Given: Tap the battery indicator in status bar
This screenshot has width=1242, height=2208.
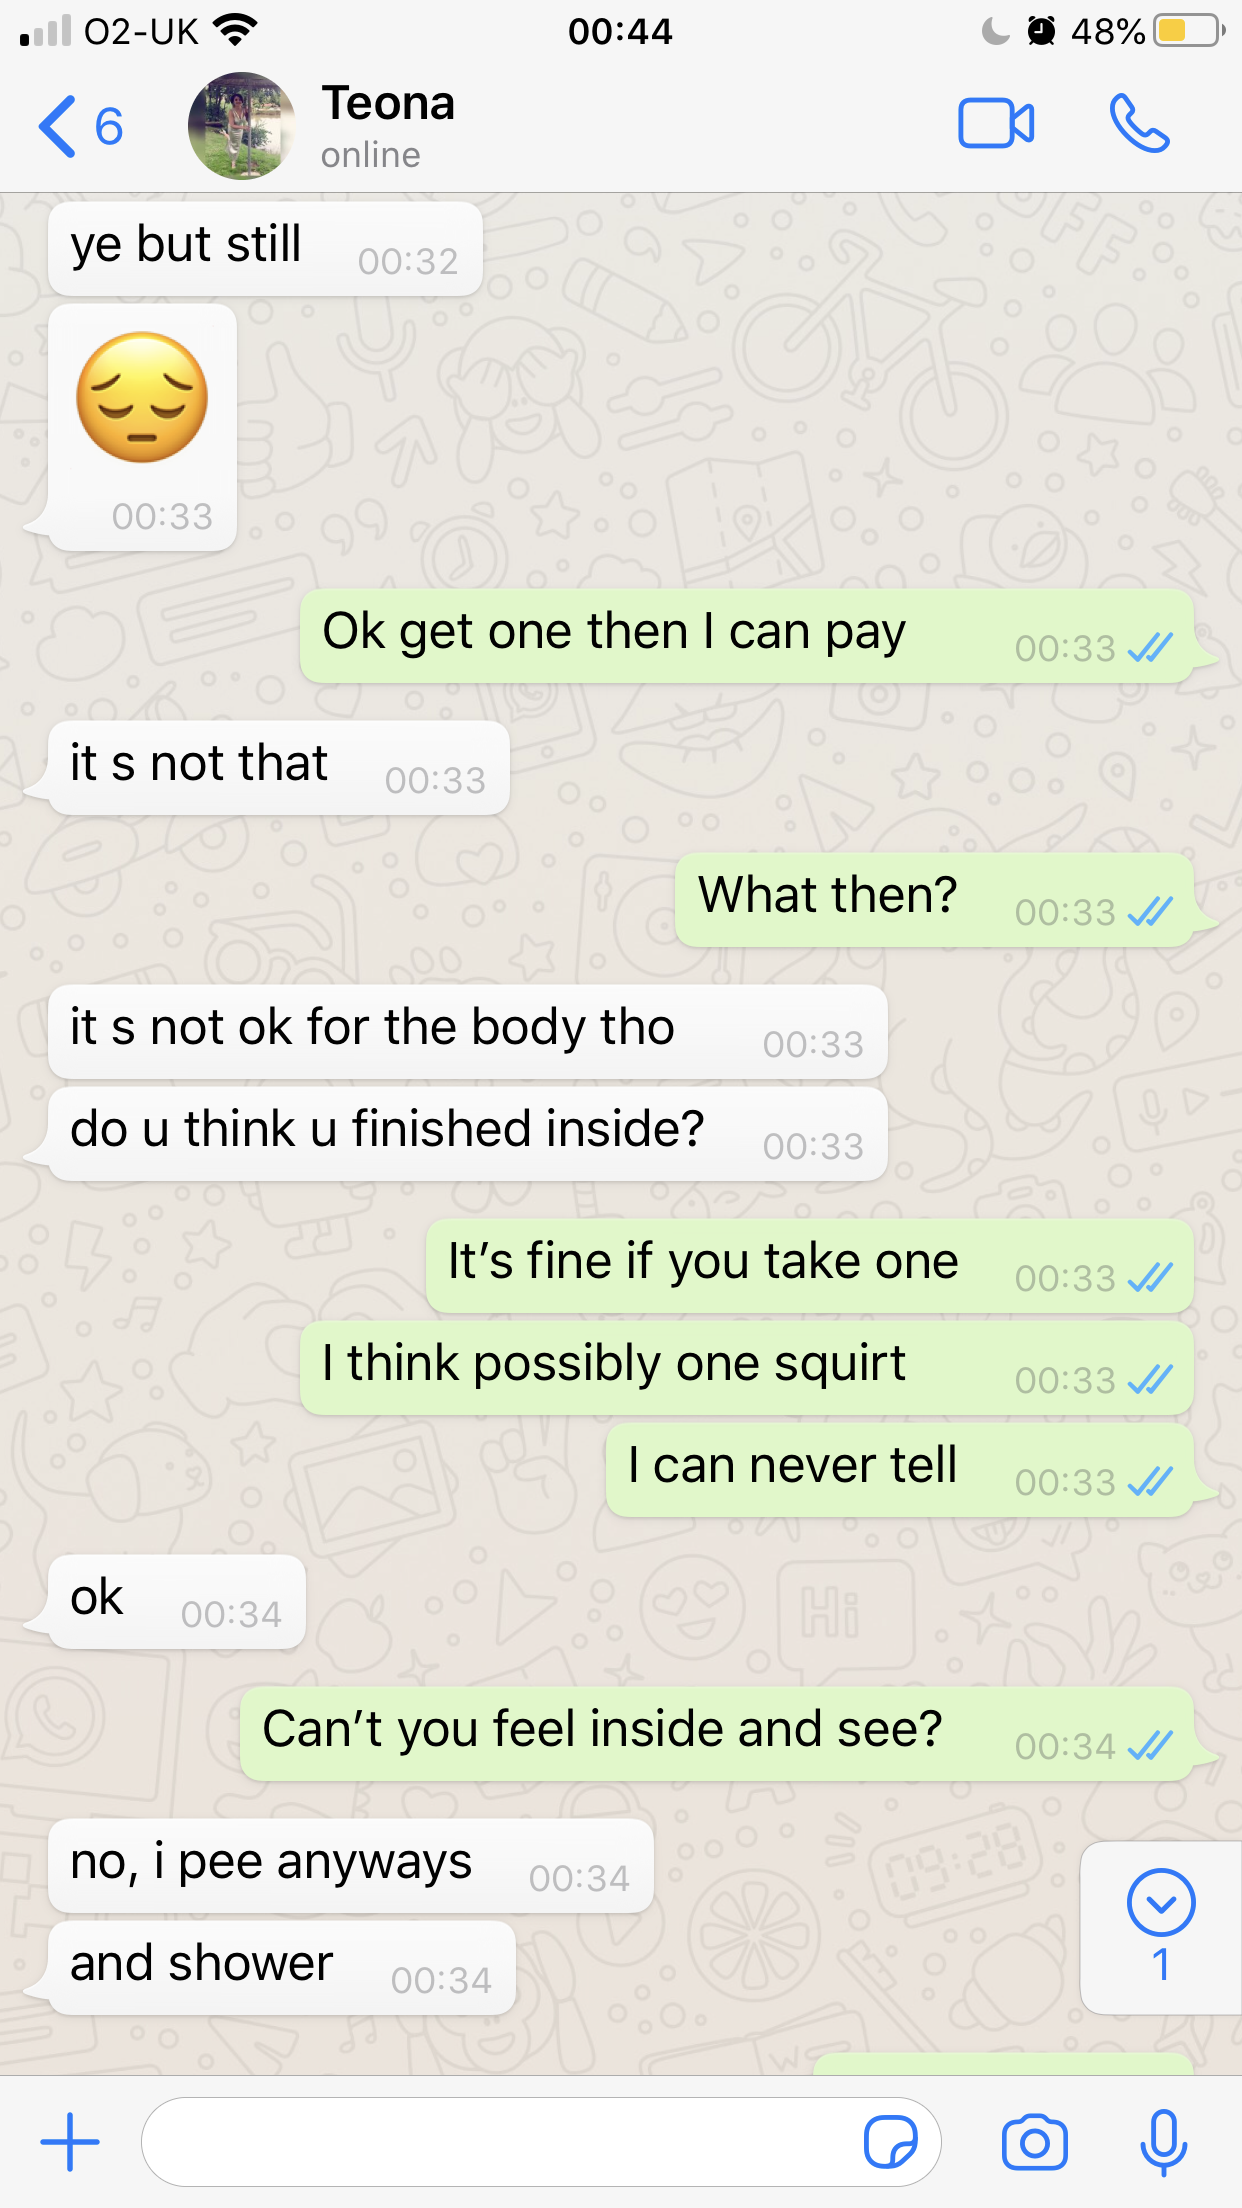Looking at the screenshot, I should coord(1189,31).
